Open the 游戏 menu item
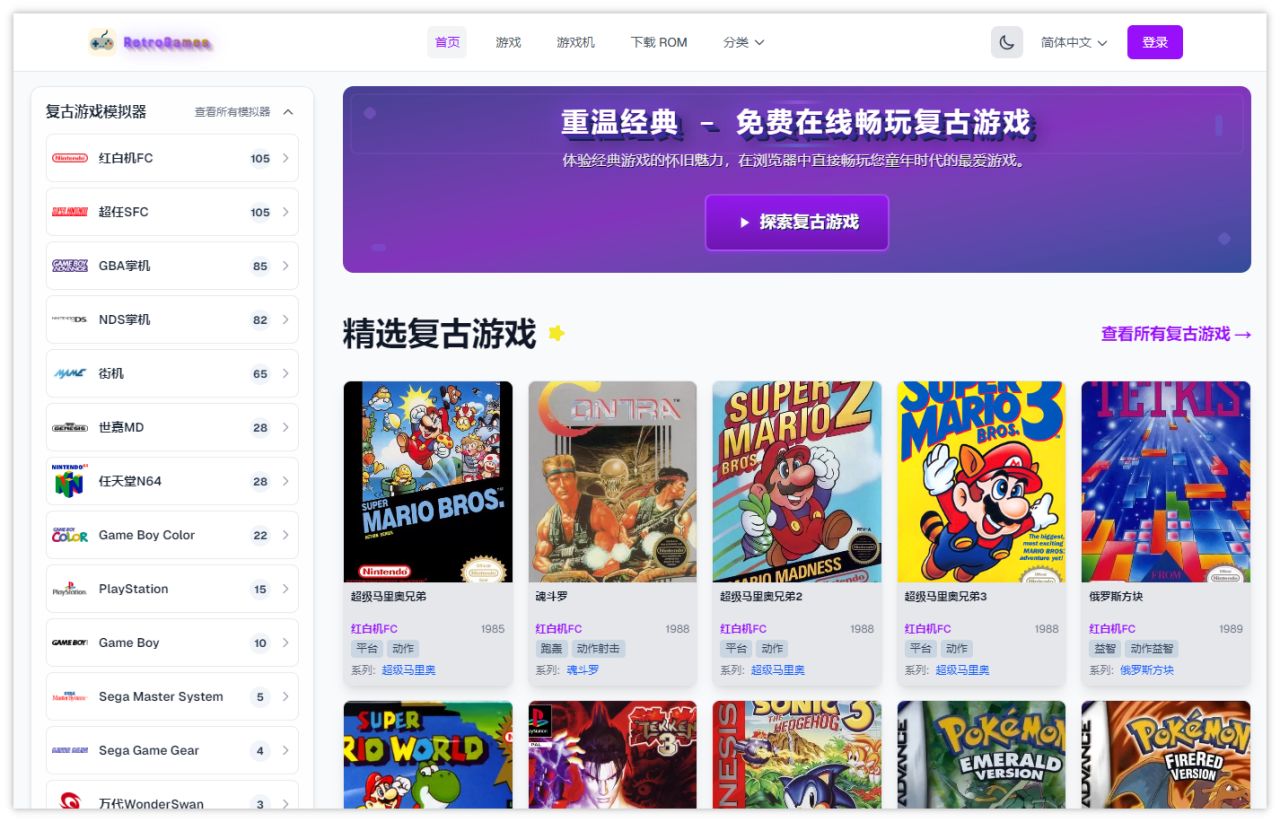Image resolution: width=1280 pixels, height=822 pixels. point(508,42)
